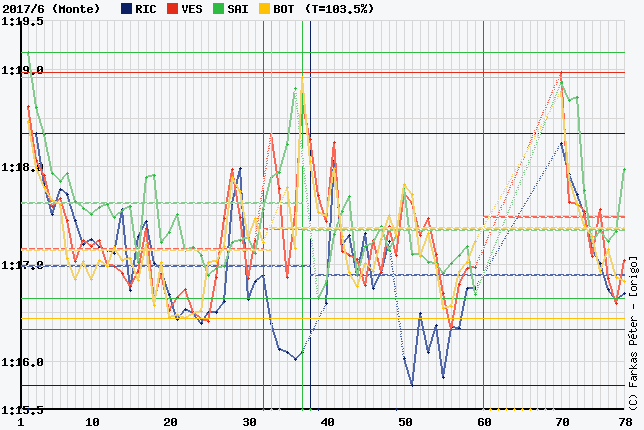Select the SAI legend label text
644x430 pixels.
click(238, 9)
